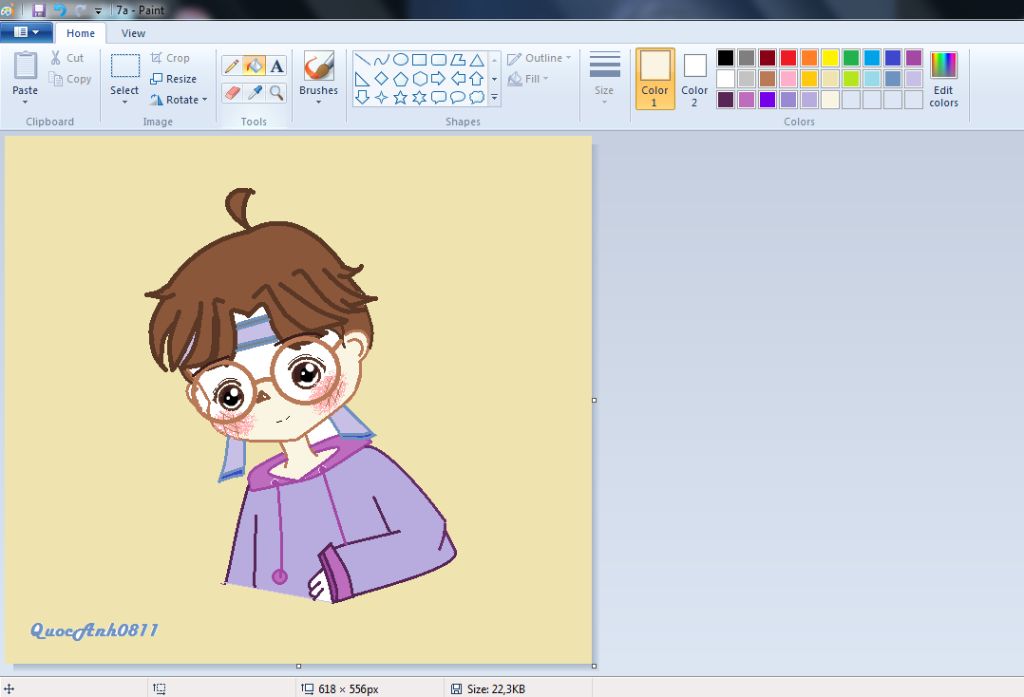This screenshot has width=1024, height=697.
Task: Open the shape Outline dropdown
Action: click(x=539, y=58)
